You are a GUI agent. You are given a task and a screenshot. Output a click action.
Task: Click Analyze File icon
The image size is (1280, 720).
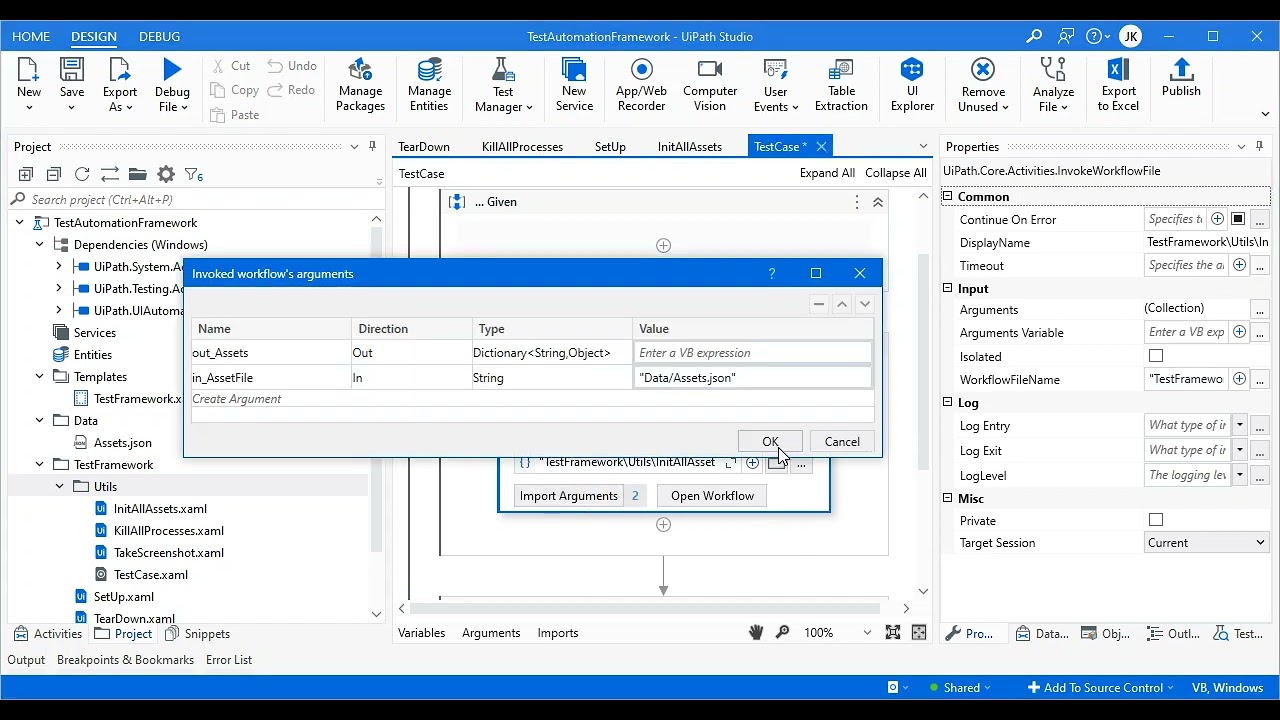[x=1053, y=71]
